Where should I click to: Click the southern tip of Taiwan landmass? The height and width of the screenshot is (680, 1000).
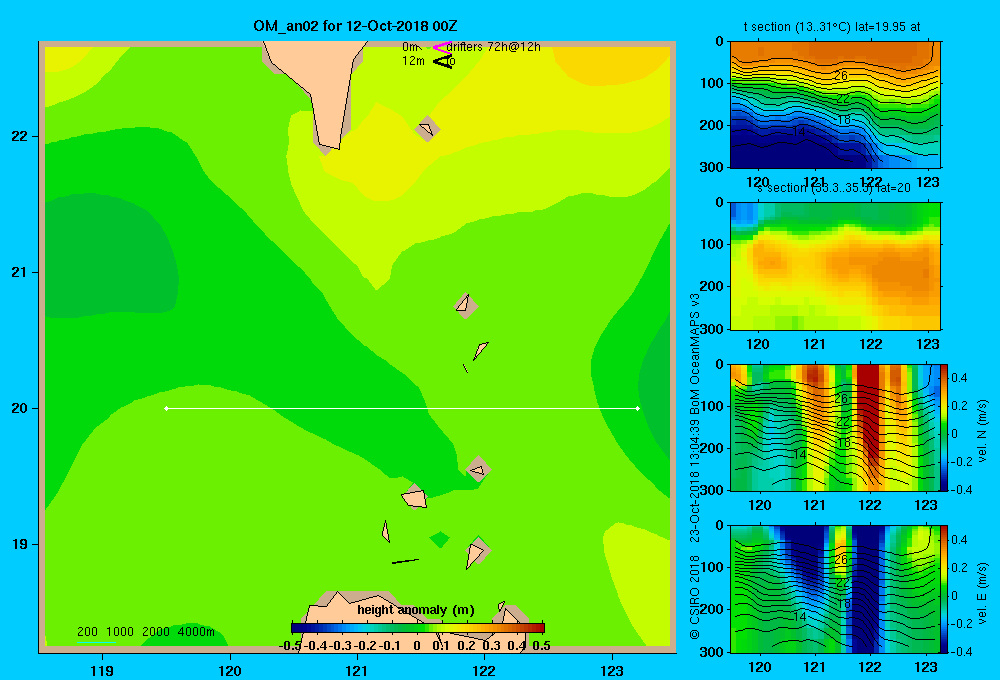(328, 144)
